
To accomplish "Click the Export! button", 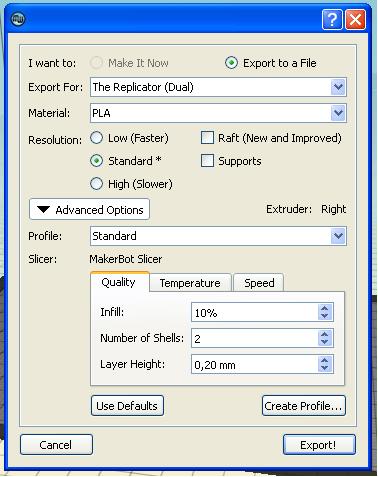I will (x=319, y=445).
